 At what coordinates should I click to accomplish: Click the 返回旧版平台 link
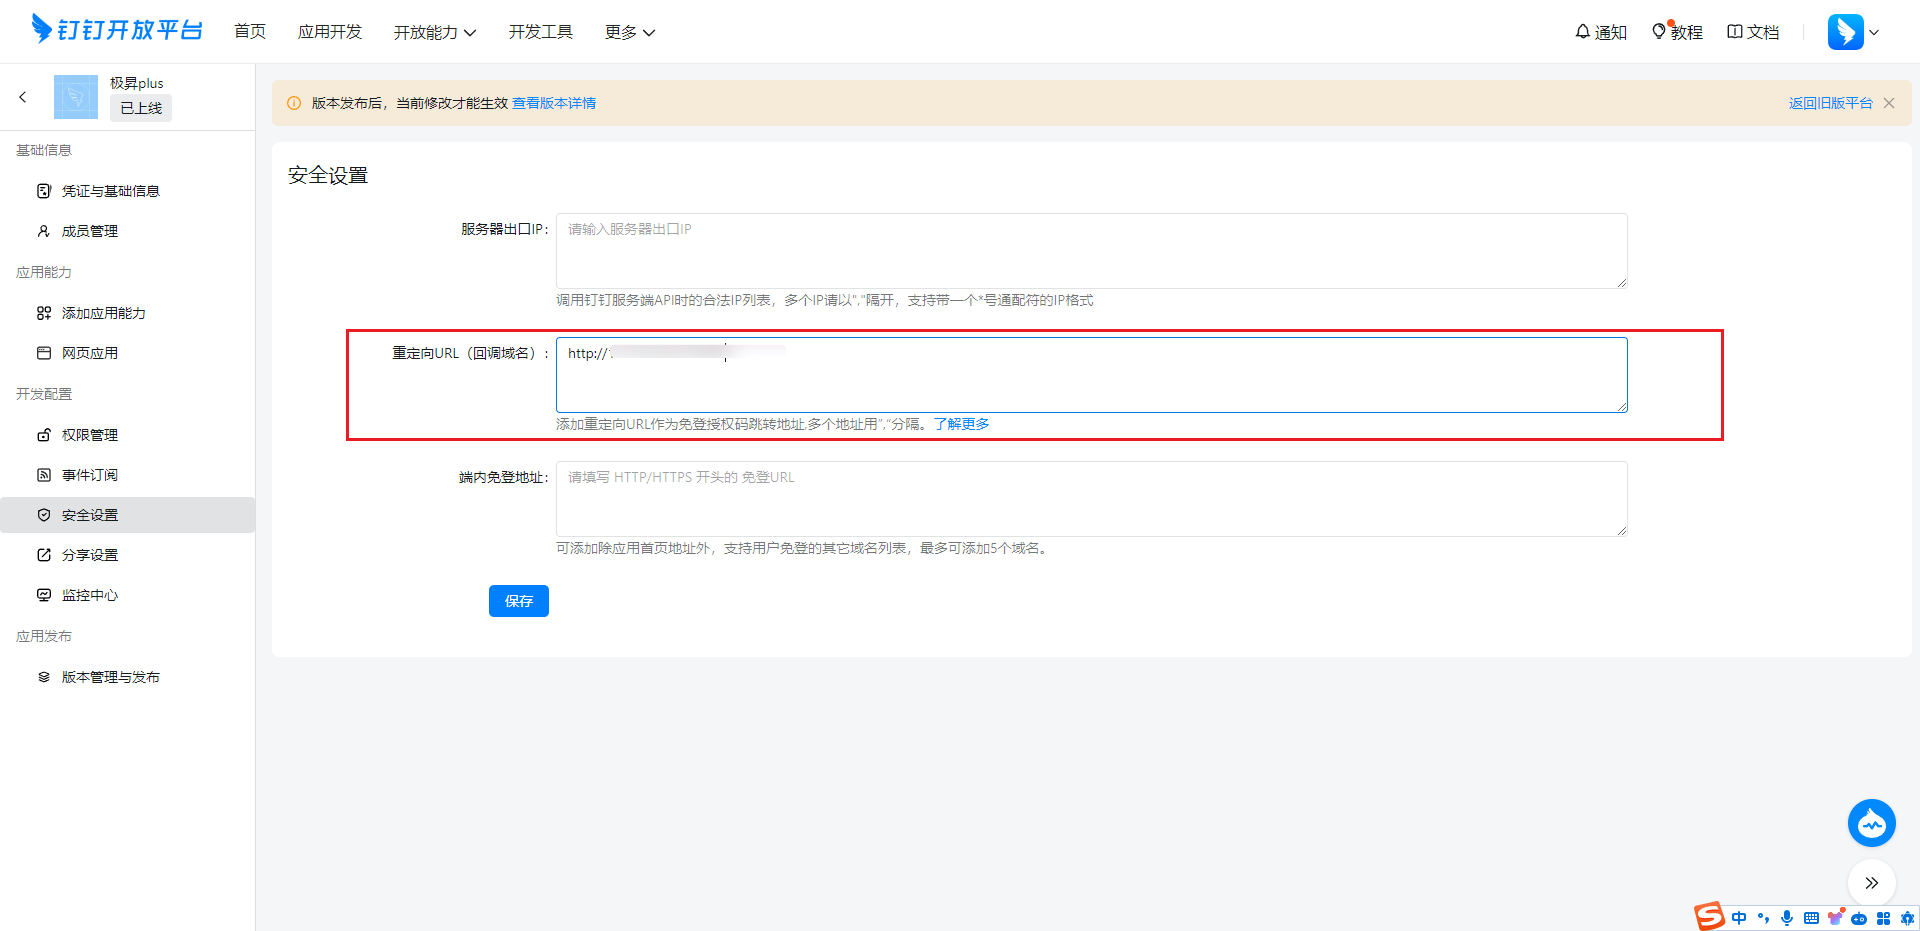tap(1830, 103)
